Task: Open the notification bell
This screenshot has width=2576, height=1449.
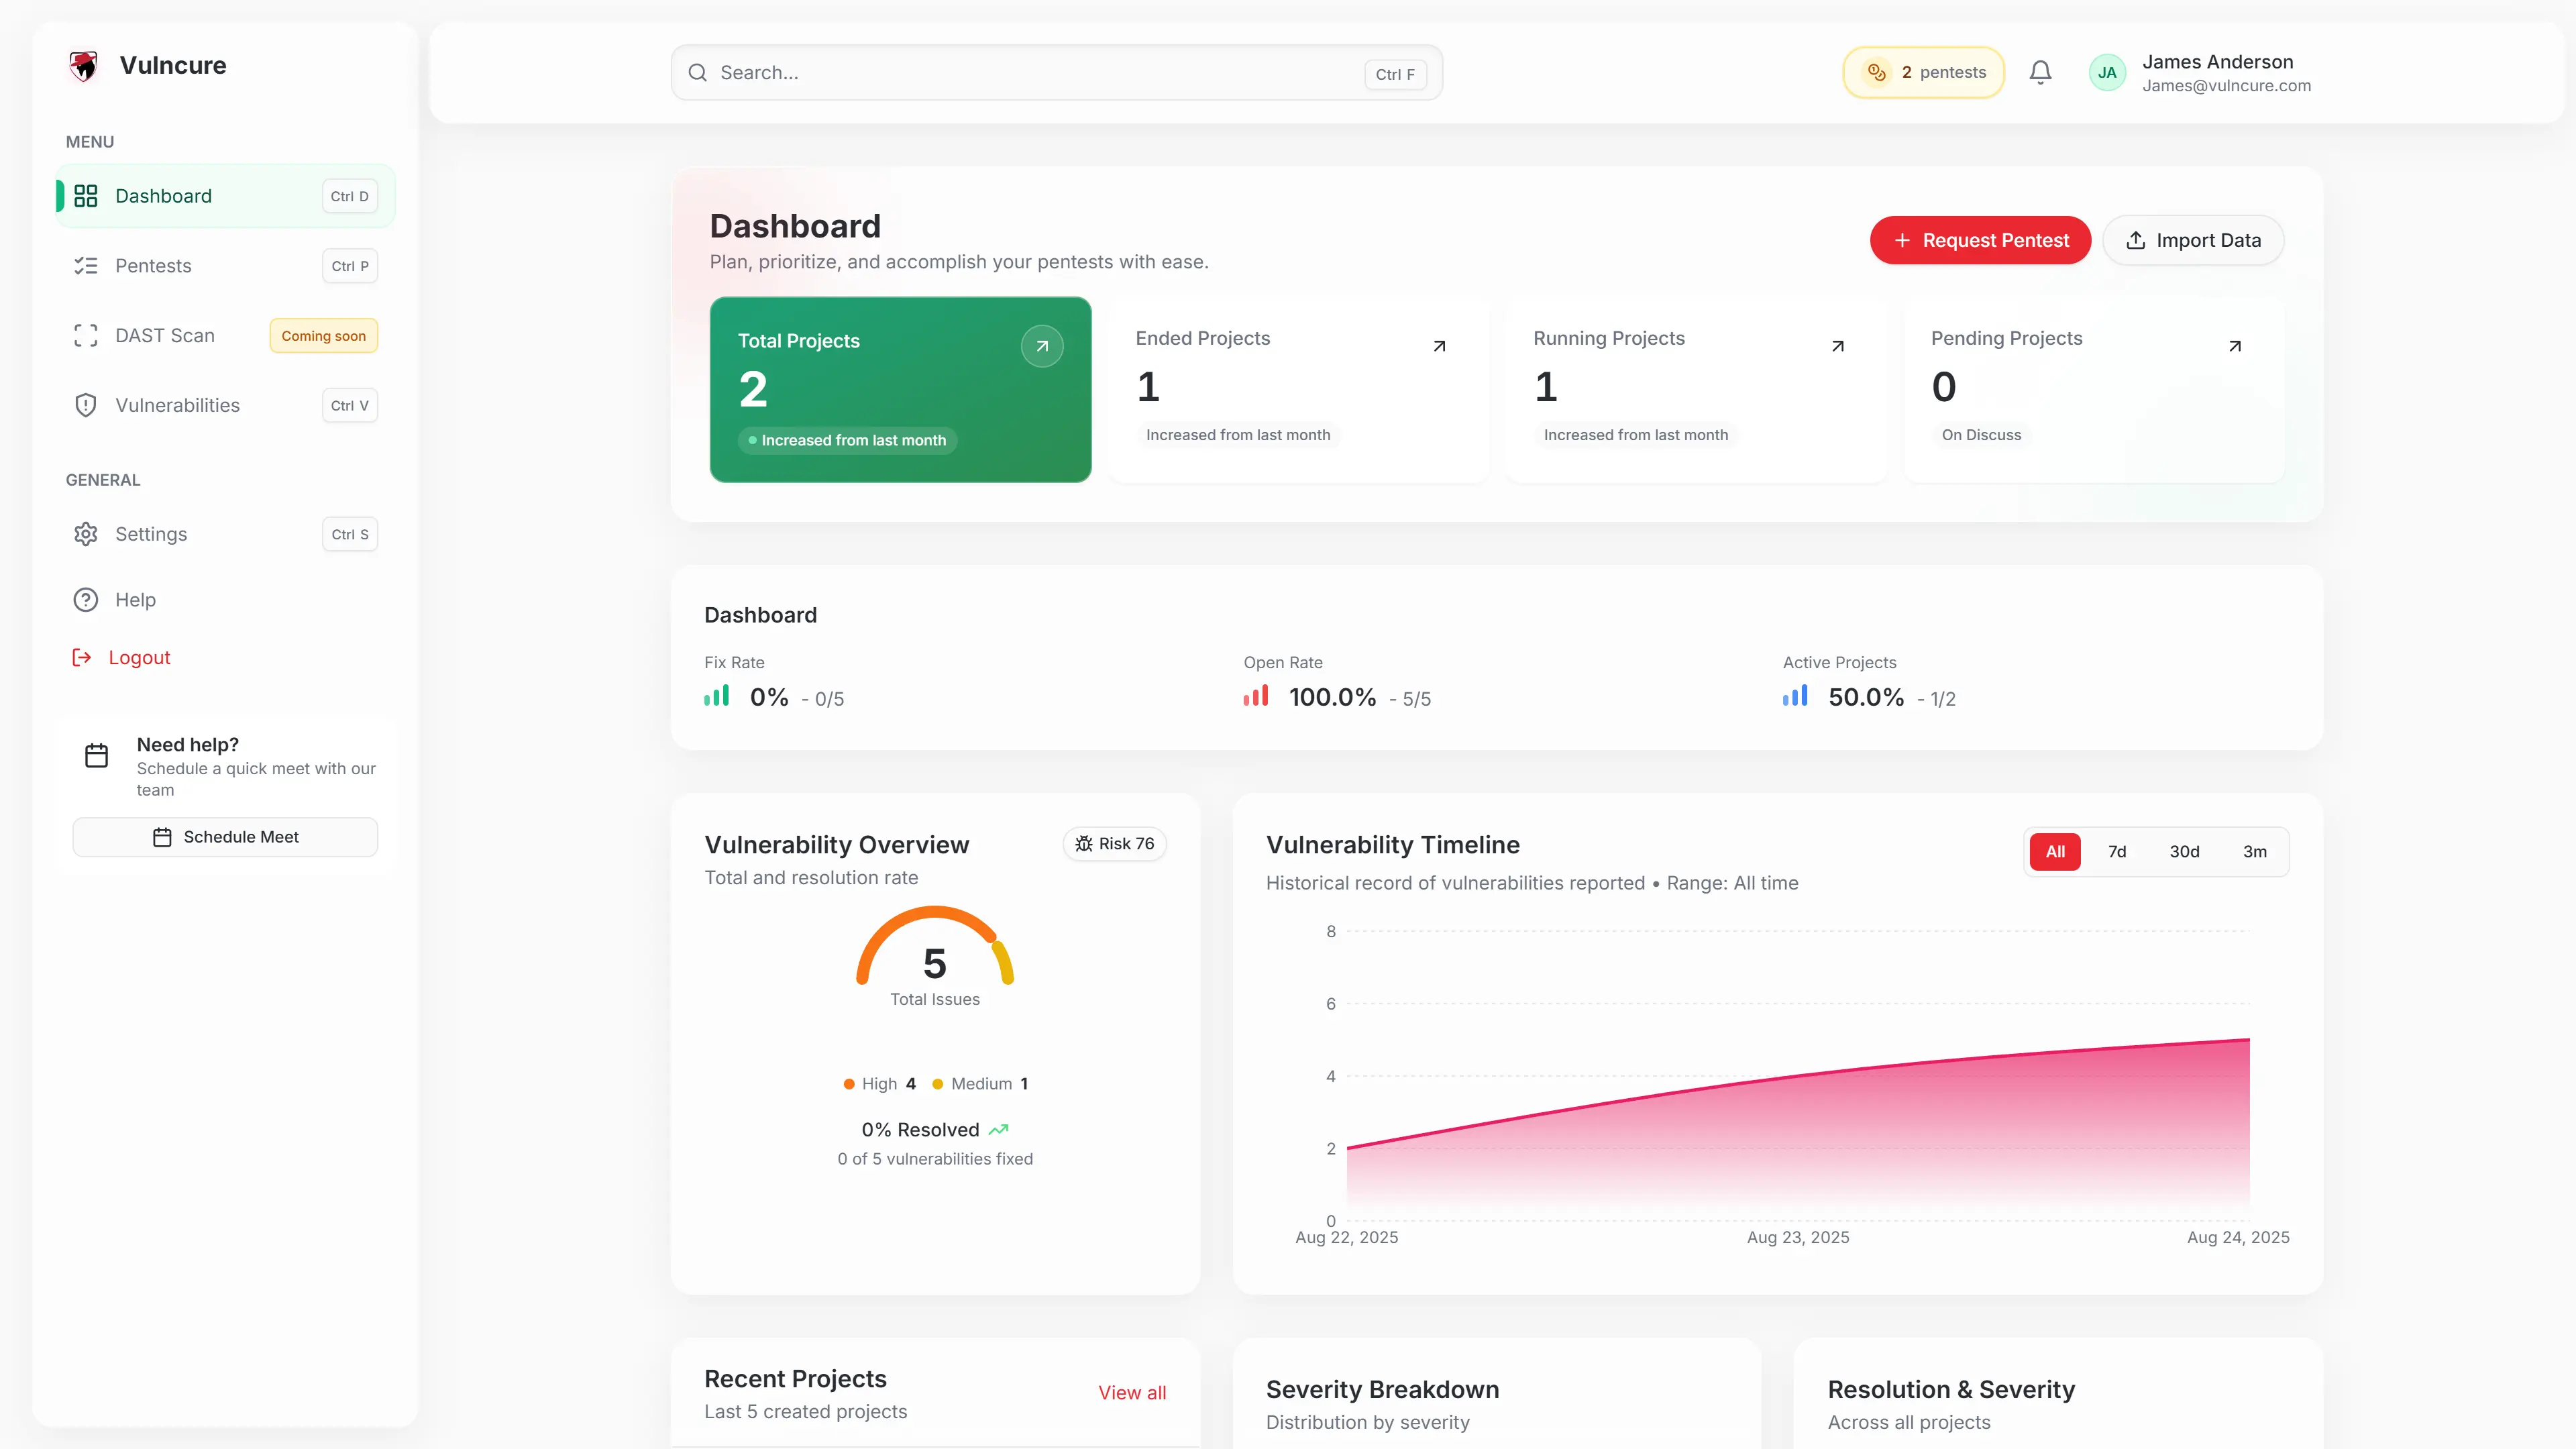Action: 2040,71
